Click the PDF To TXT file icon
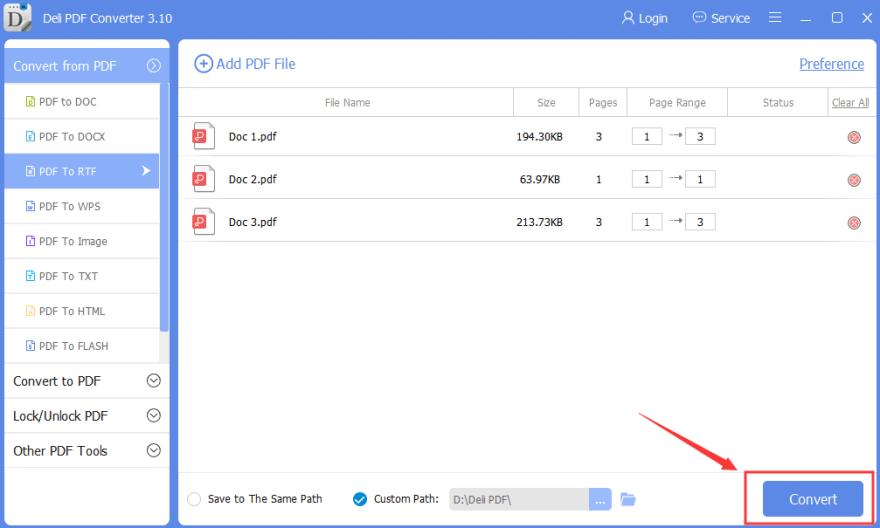 coord(30,276)
